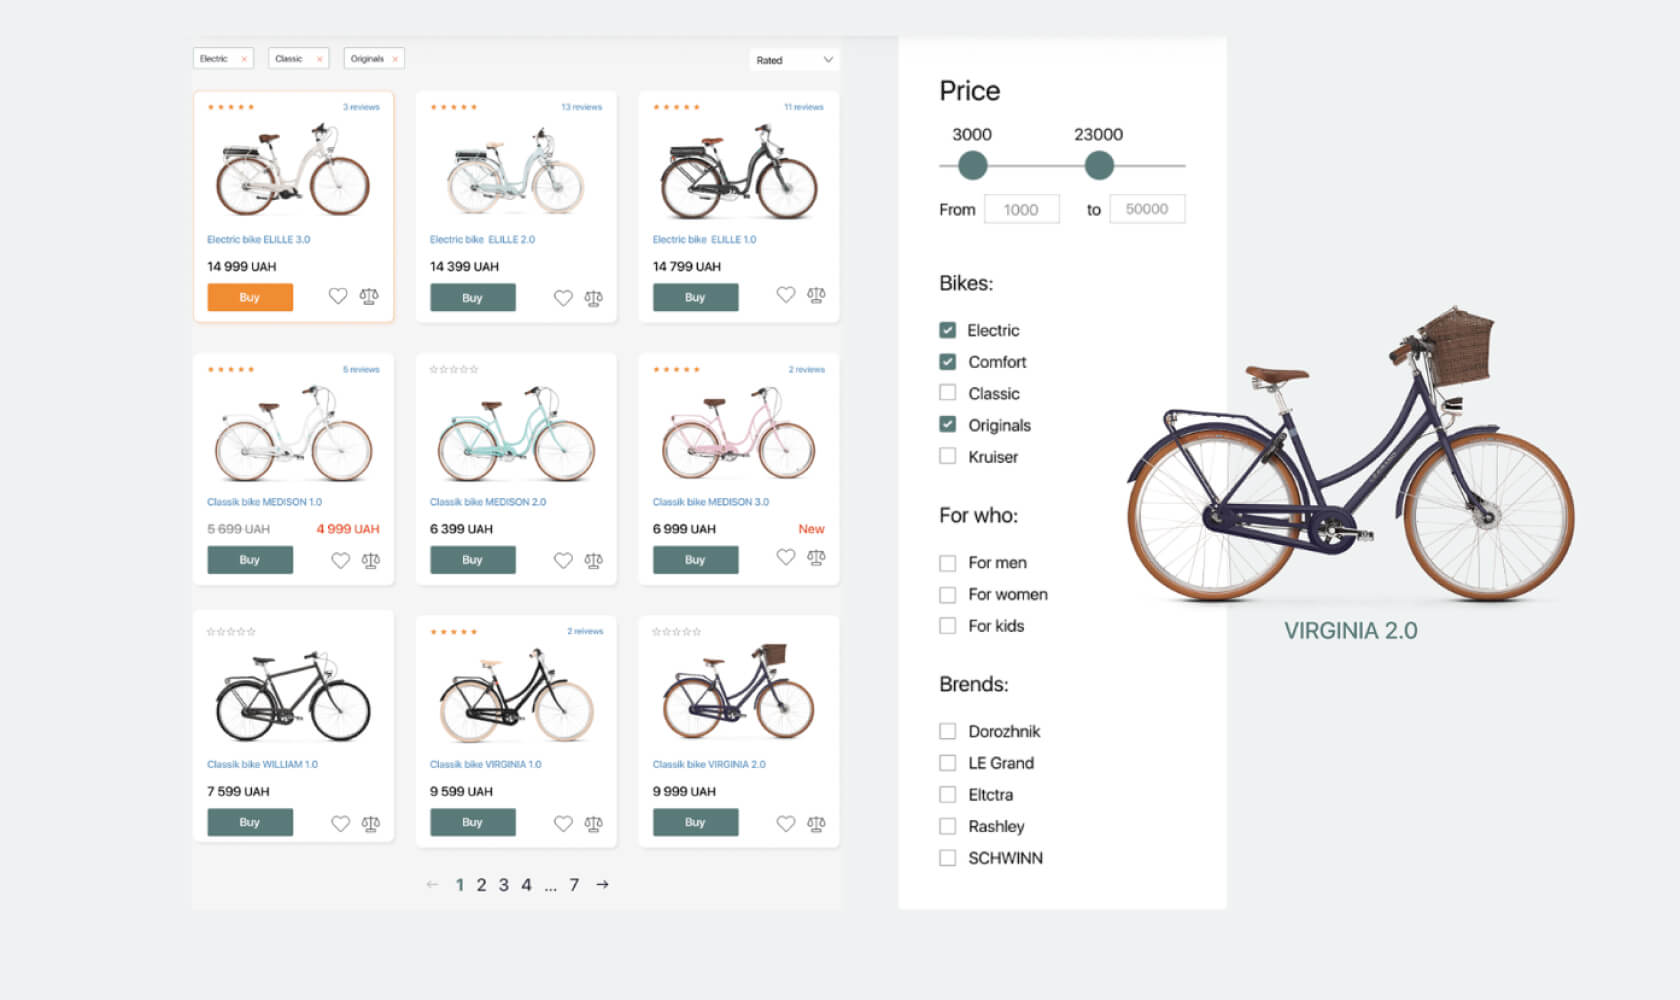Go to next page with right arrow

pyautogui.click(x=602, y=884)
